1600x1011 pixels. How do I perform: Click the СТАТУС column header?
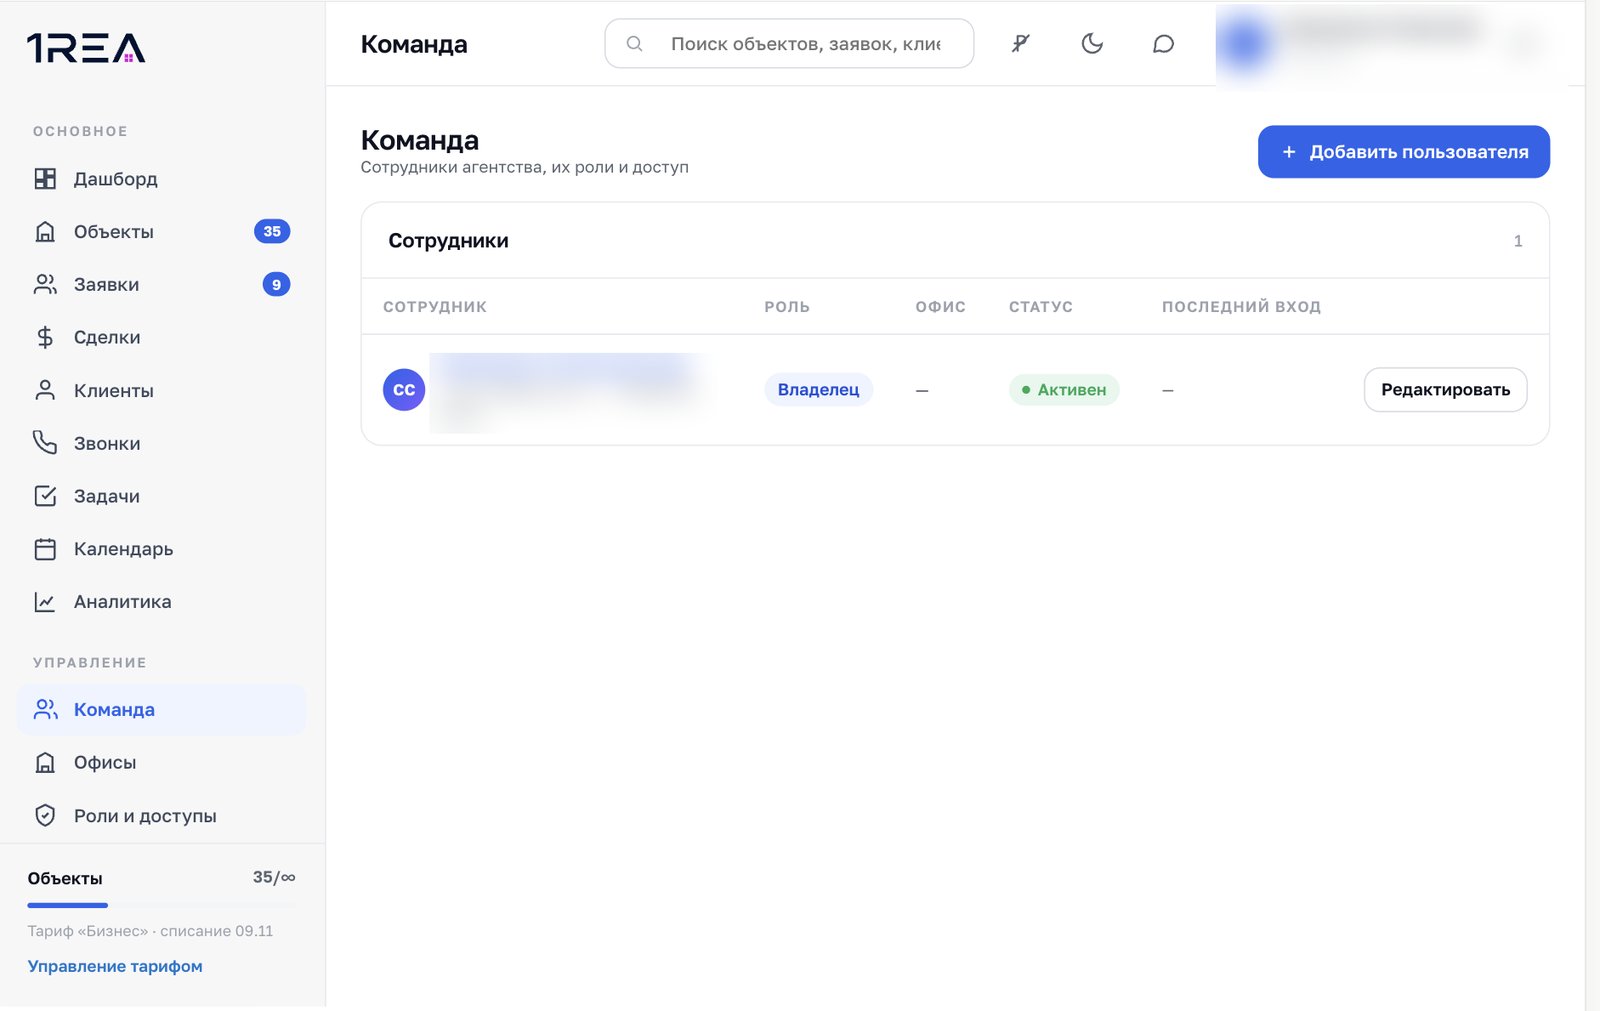1041,307
